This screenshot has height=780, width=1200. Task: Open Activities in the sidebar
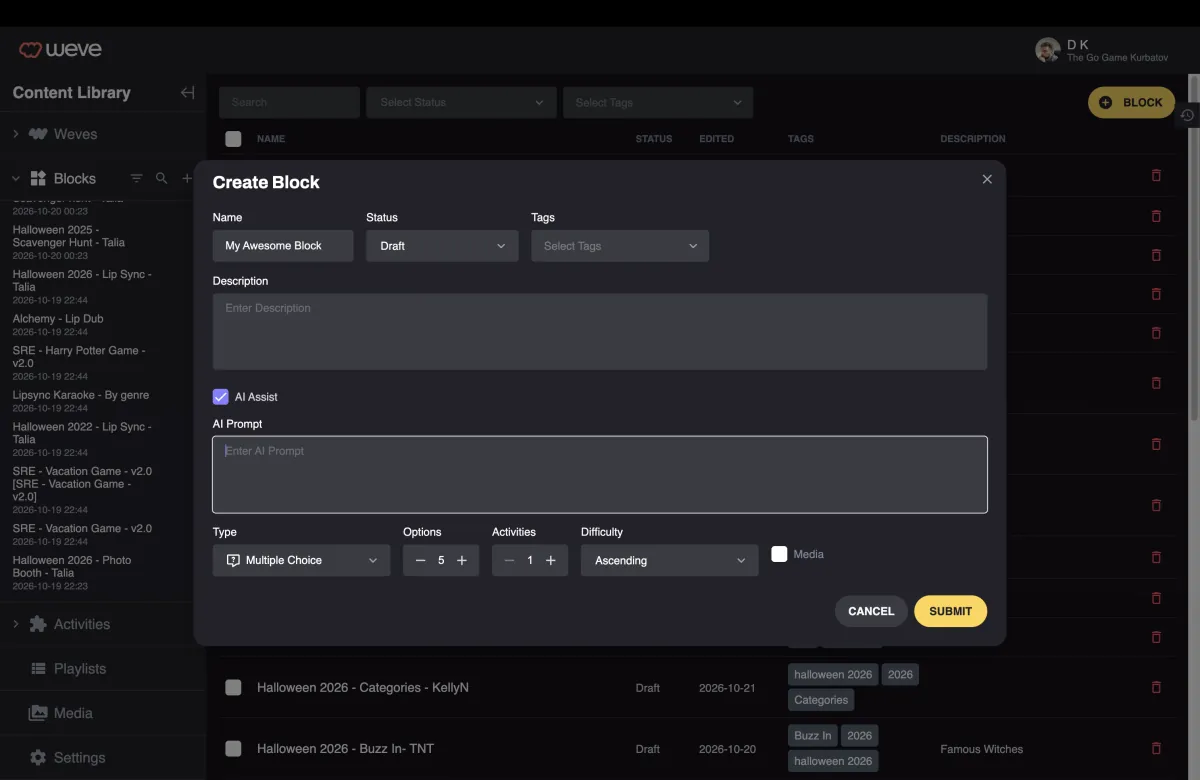click(x=82, y=624)
